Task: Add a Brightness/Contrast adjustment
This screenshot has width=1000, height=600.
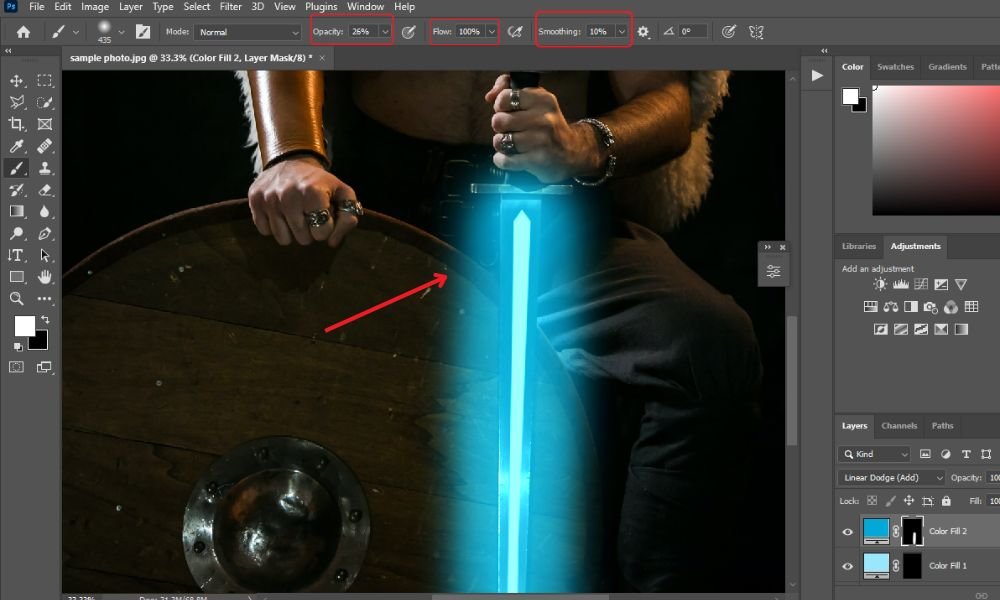Action: [x=880, y=284]
